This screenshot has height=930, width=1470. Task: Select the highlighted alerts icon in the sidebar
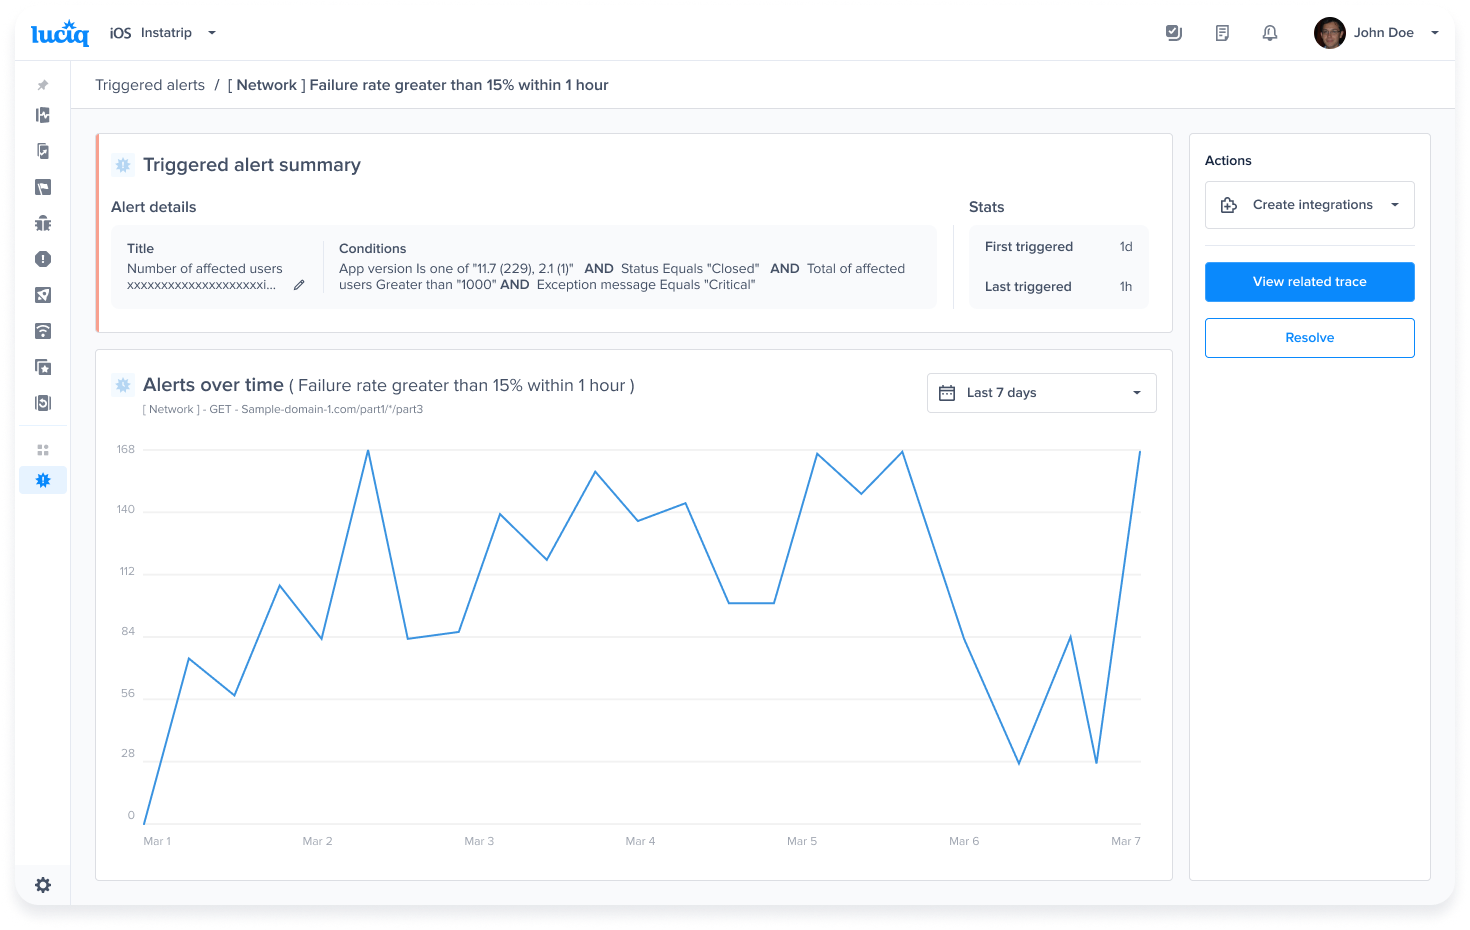coord(43,480)
